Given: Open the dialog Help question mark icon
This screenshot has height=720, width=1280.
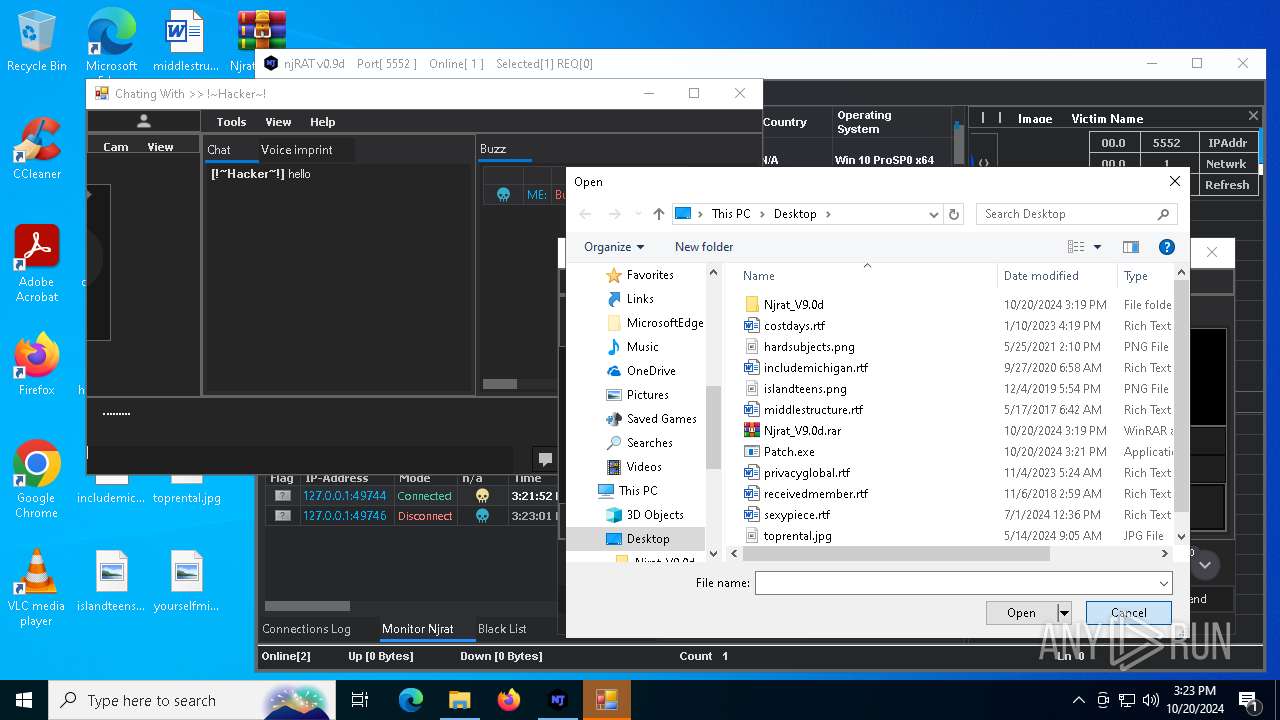Looking at the screenshot, I should coord(1166,247).
